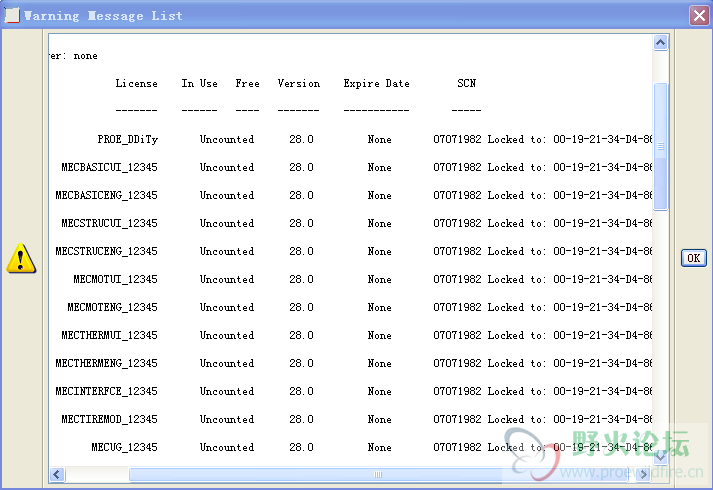
Task: Select the MECMOTUI_12345 license name
Action: [x=115, y=279]
